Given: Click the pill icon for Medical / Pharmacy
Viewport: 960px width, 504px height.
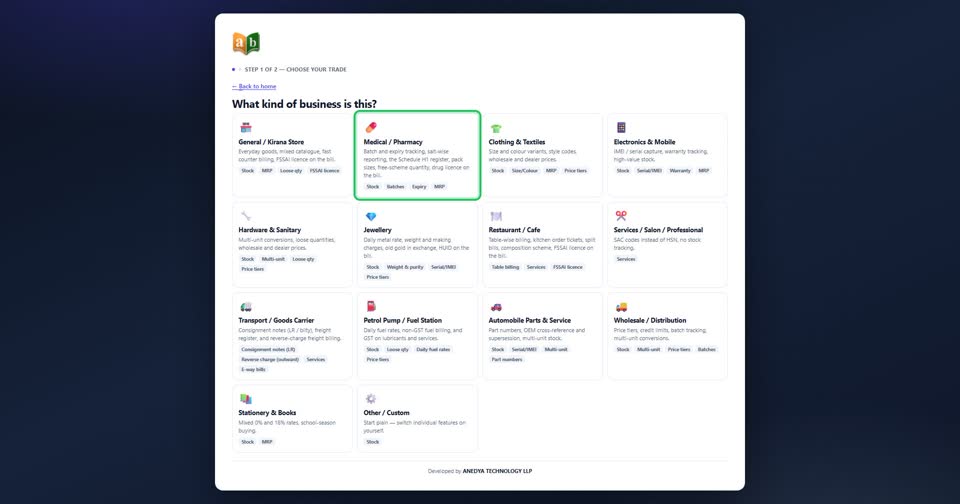Looking at the screenshot, I should 371,127.
